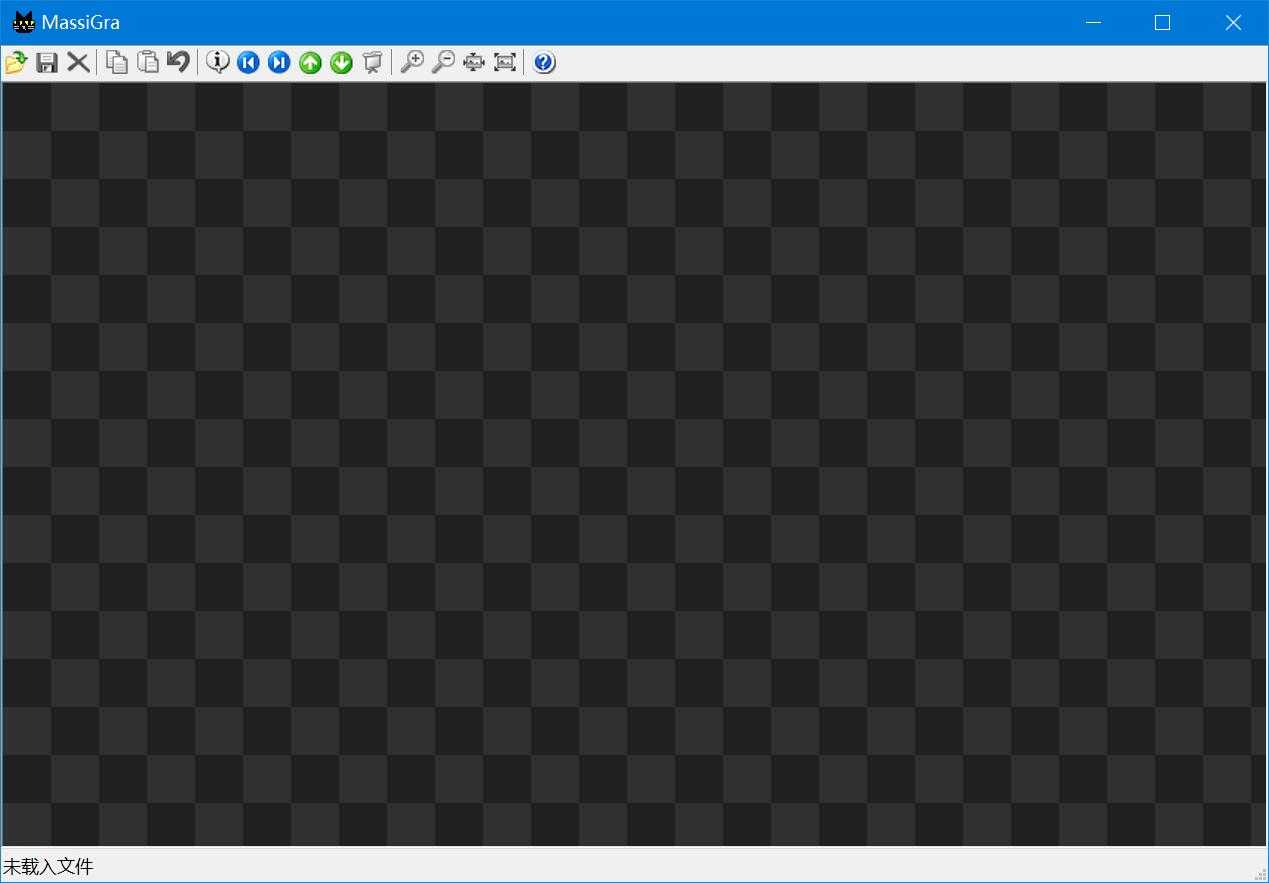Show file information with the info icon
The width and height of the screenshot is (1269, 883).
tap(217, 63)
